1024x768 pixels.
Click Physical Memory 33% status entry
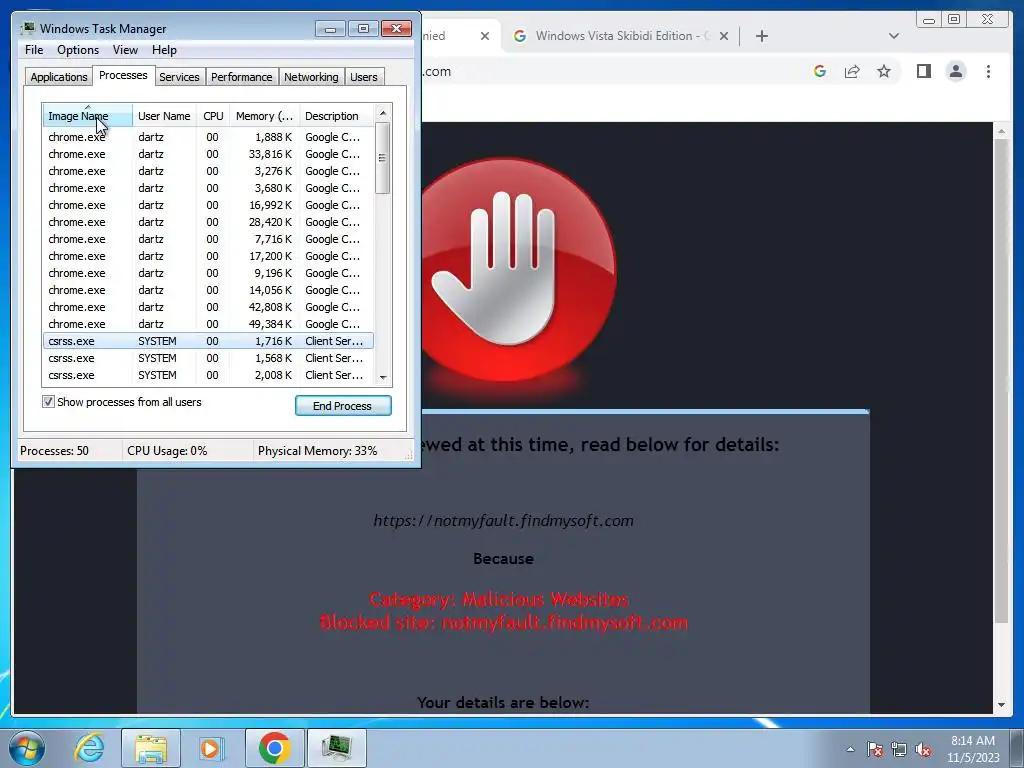(x=317, y=451)
